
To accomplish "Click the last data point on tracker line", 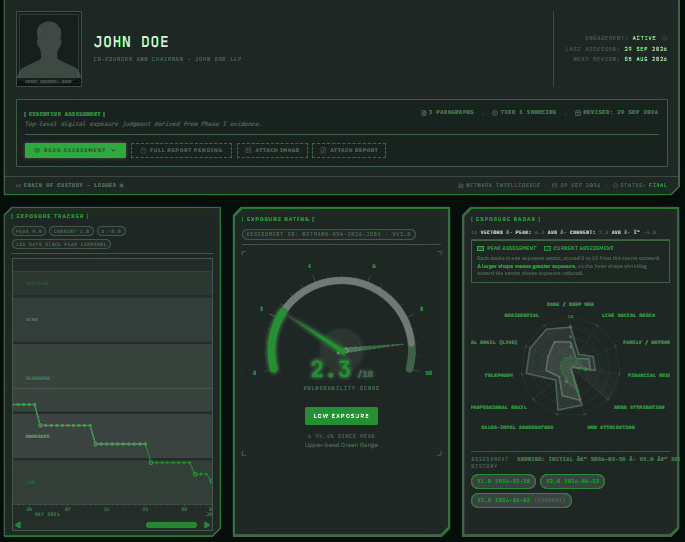I will [211, 481].
